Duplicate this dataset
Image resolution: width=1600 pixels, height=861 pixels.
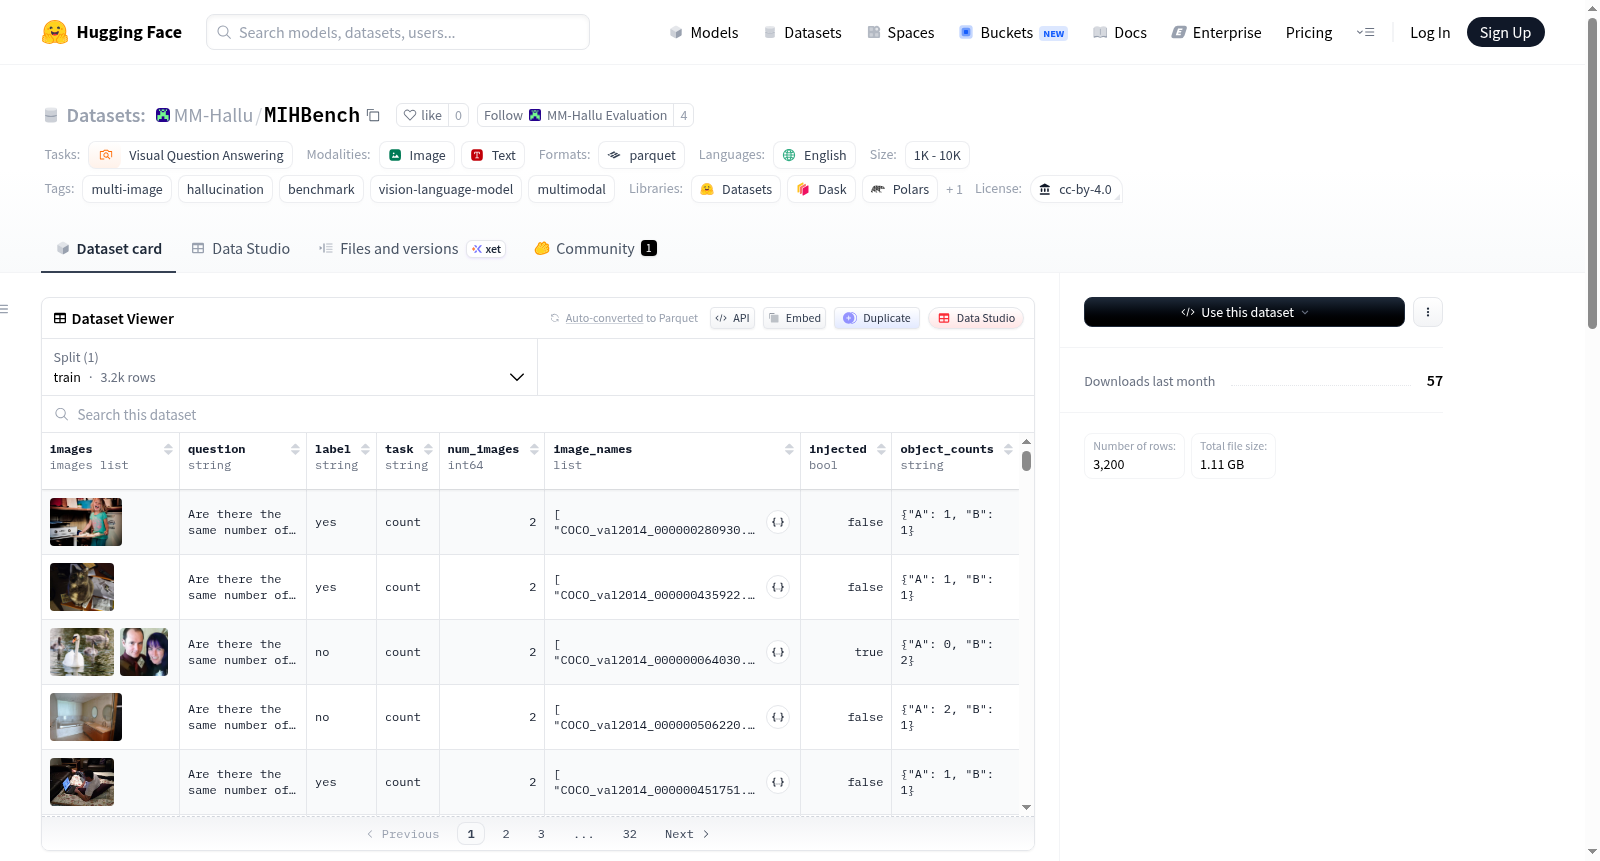pyautogui.click(x=877, y=318)
